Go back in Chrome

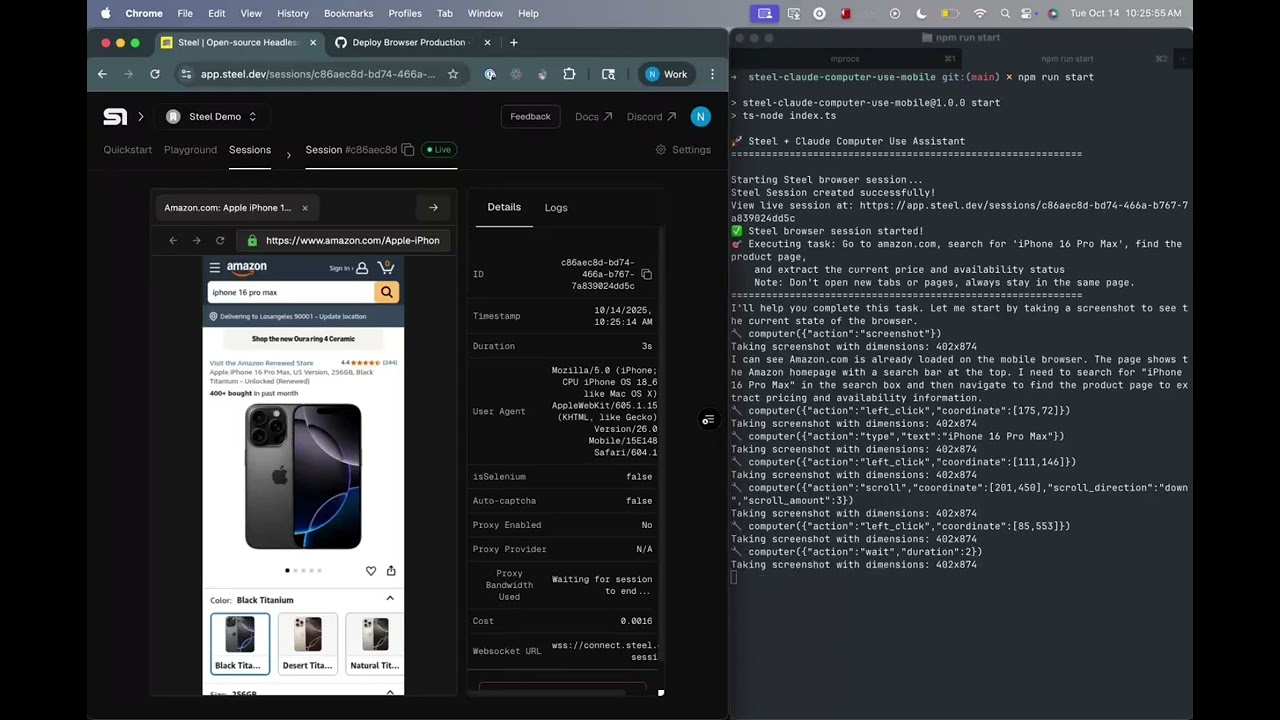(x=102, y=74)
